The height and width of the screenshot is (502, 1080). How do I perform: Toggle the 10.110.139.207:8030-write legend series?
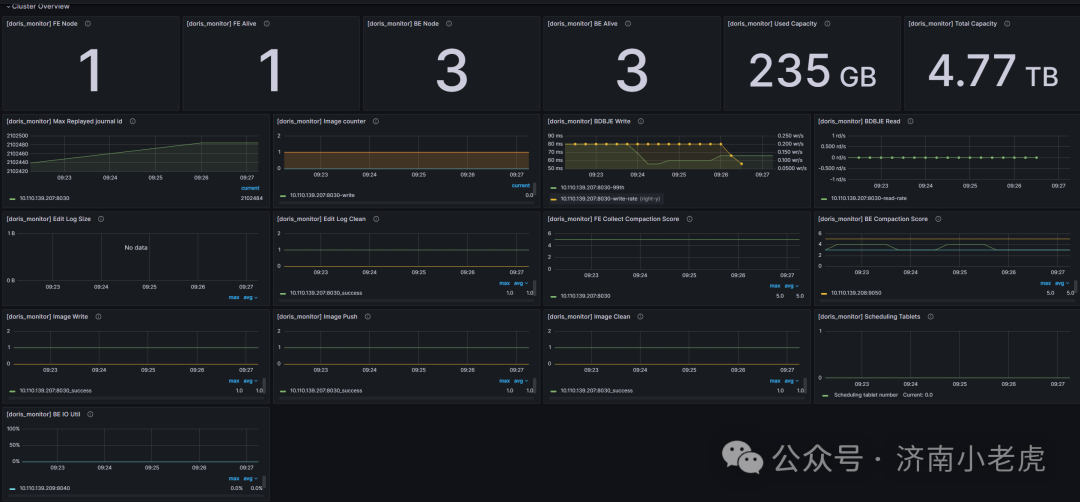pyautogui.click(x=322, y=196)
